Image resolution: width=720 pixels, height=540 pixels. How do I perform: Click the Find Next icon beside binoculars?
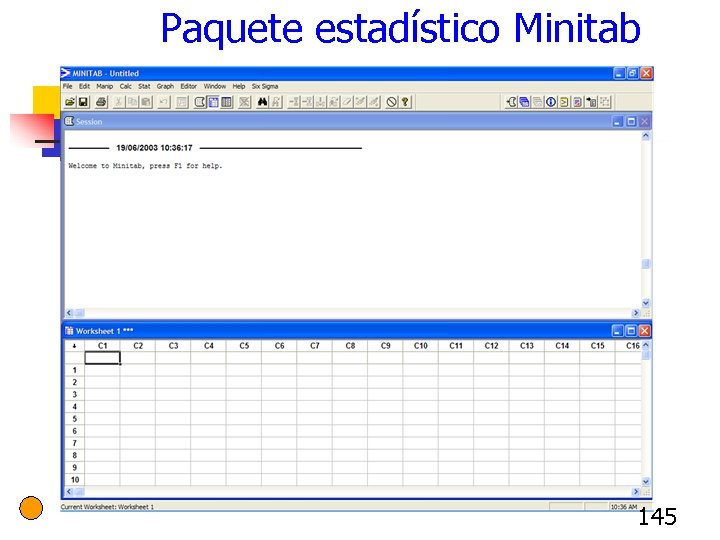(276, 102)
